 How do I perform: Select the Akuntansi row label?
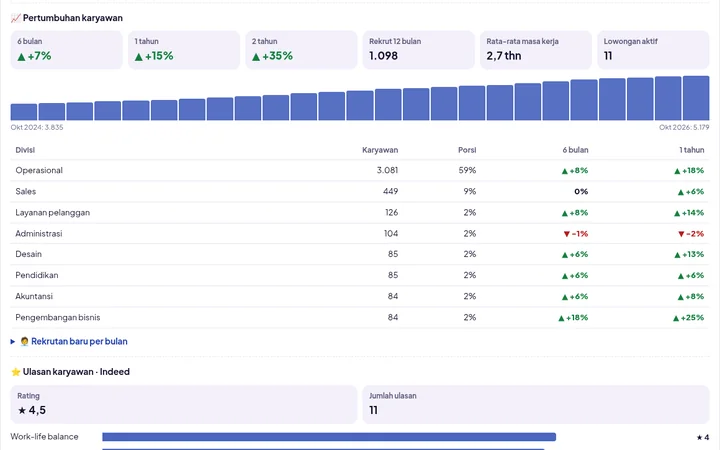click(34, 297)
